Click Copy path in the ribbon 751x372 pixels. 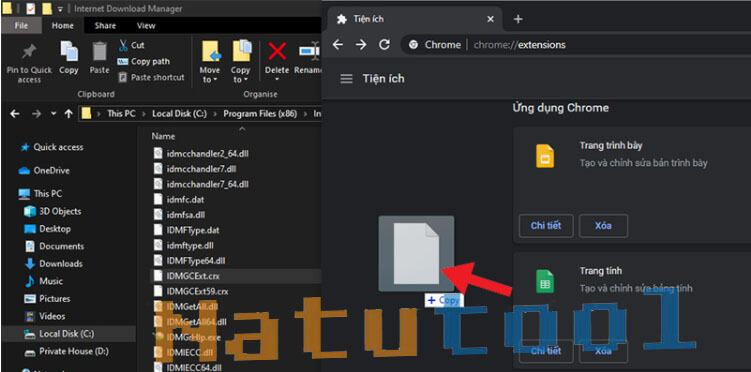tap(144, 61)
